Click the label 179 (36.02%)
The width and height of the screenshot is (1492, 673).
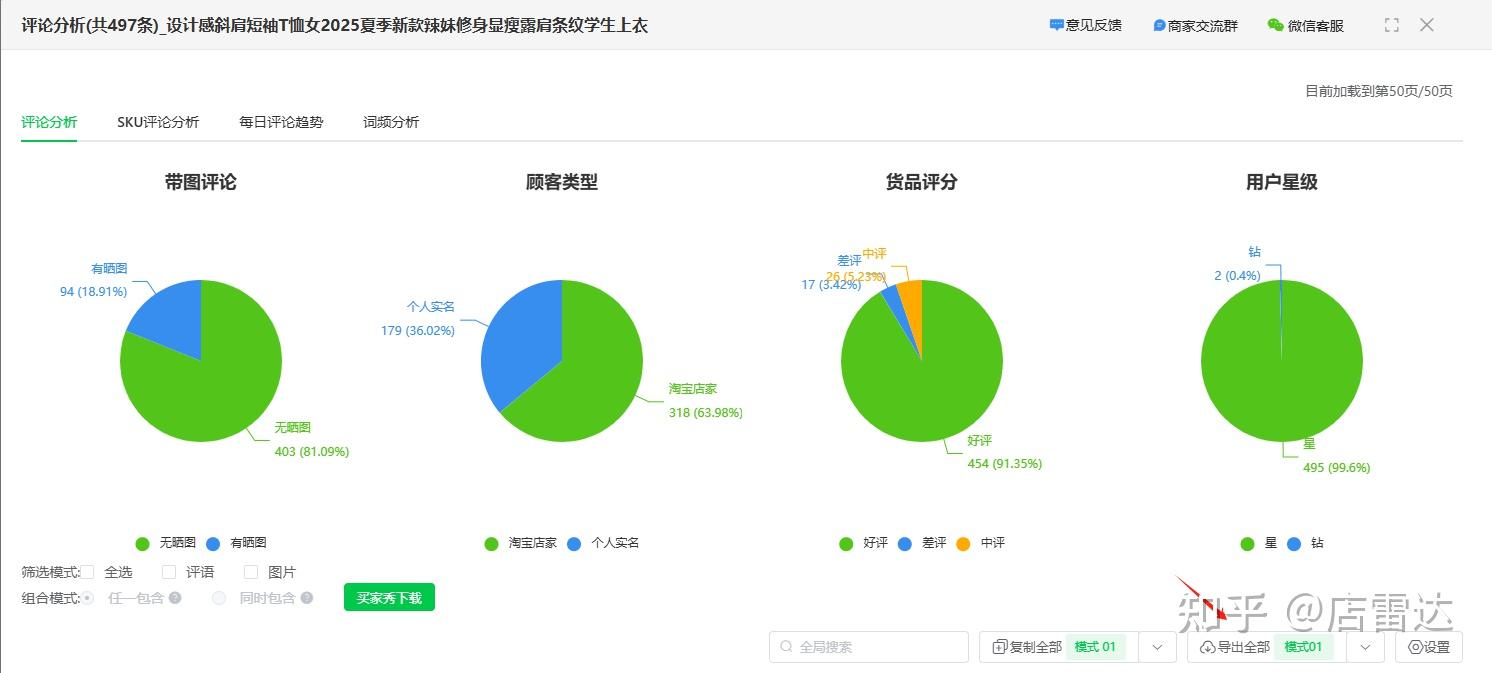point(418,330)
